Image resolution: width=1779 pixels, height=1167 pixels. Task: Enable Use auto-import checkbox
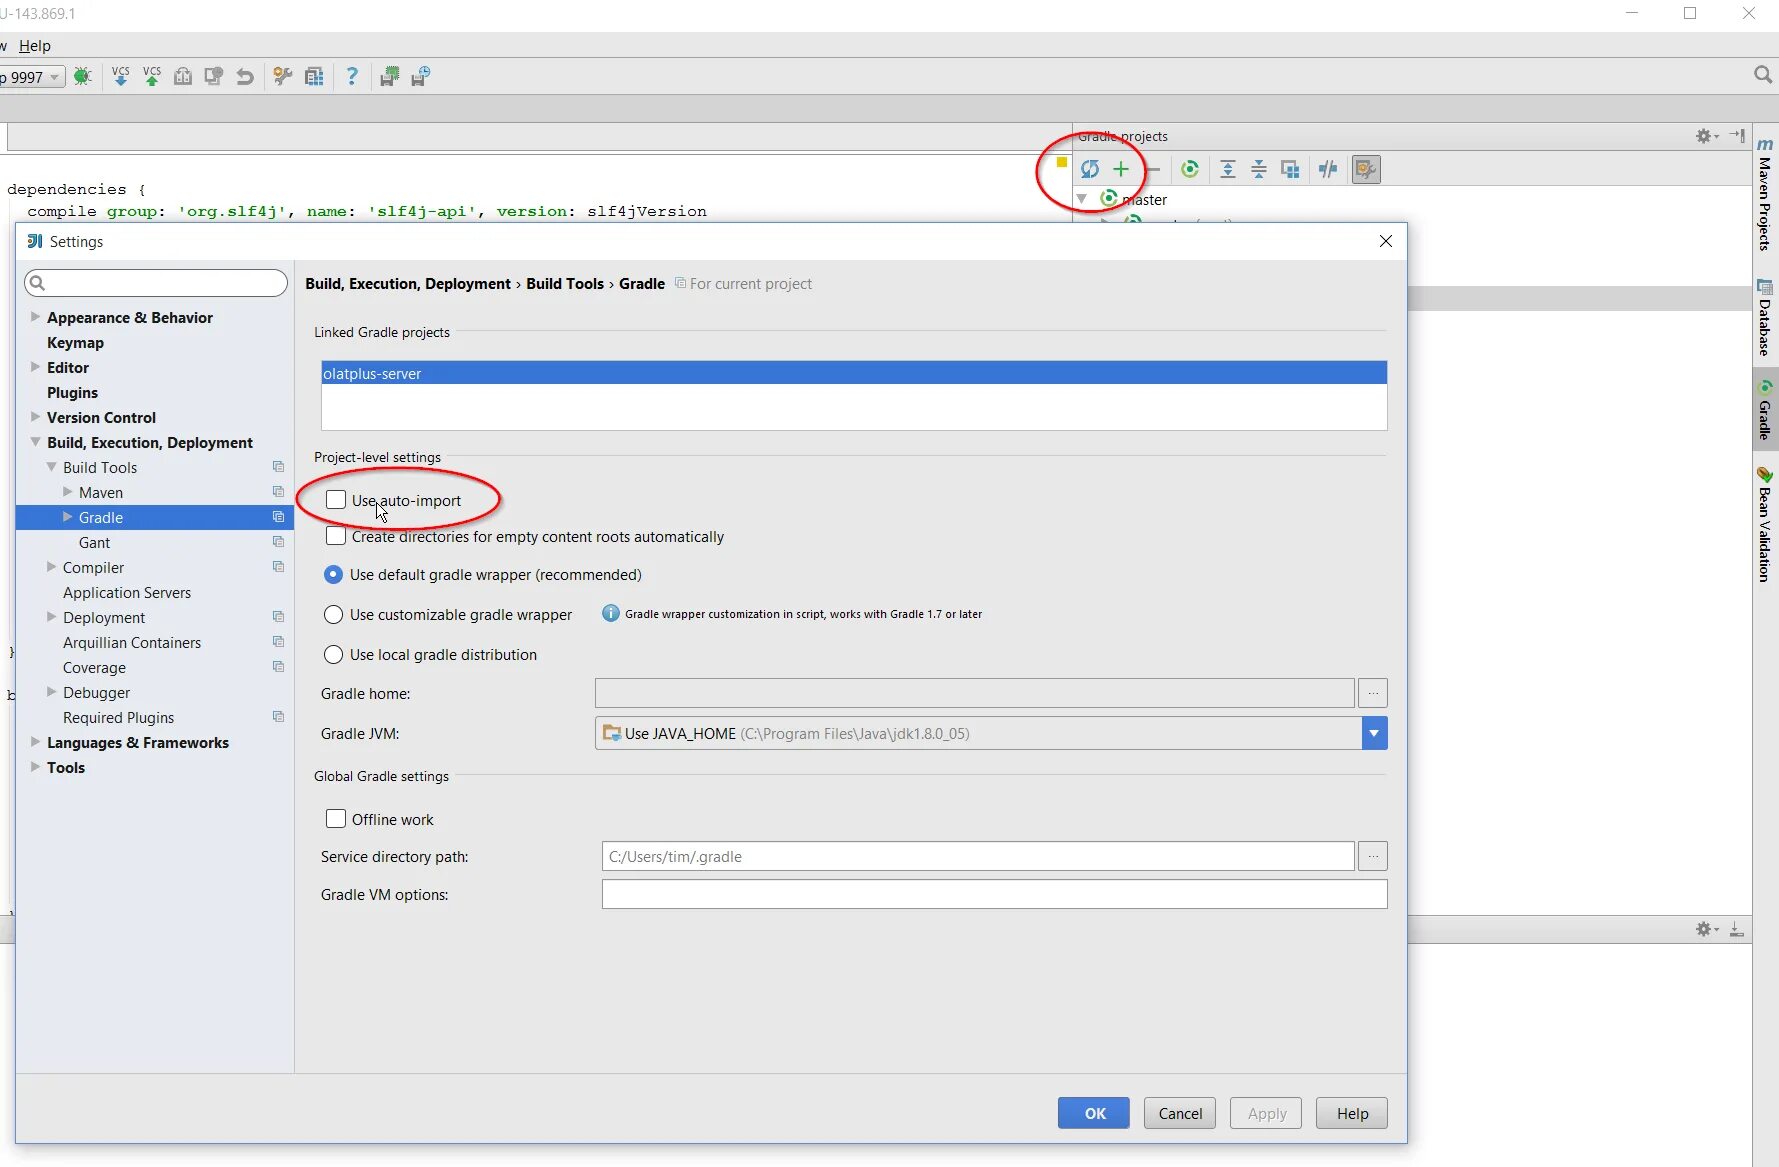click(336, 500)
